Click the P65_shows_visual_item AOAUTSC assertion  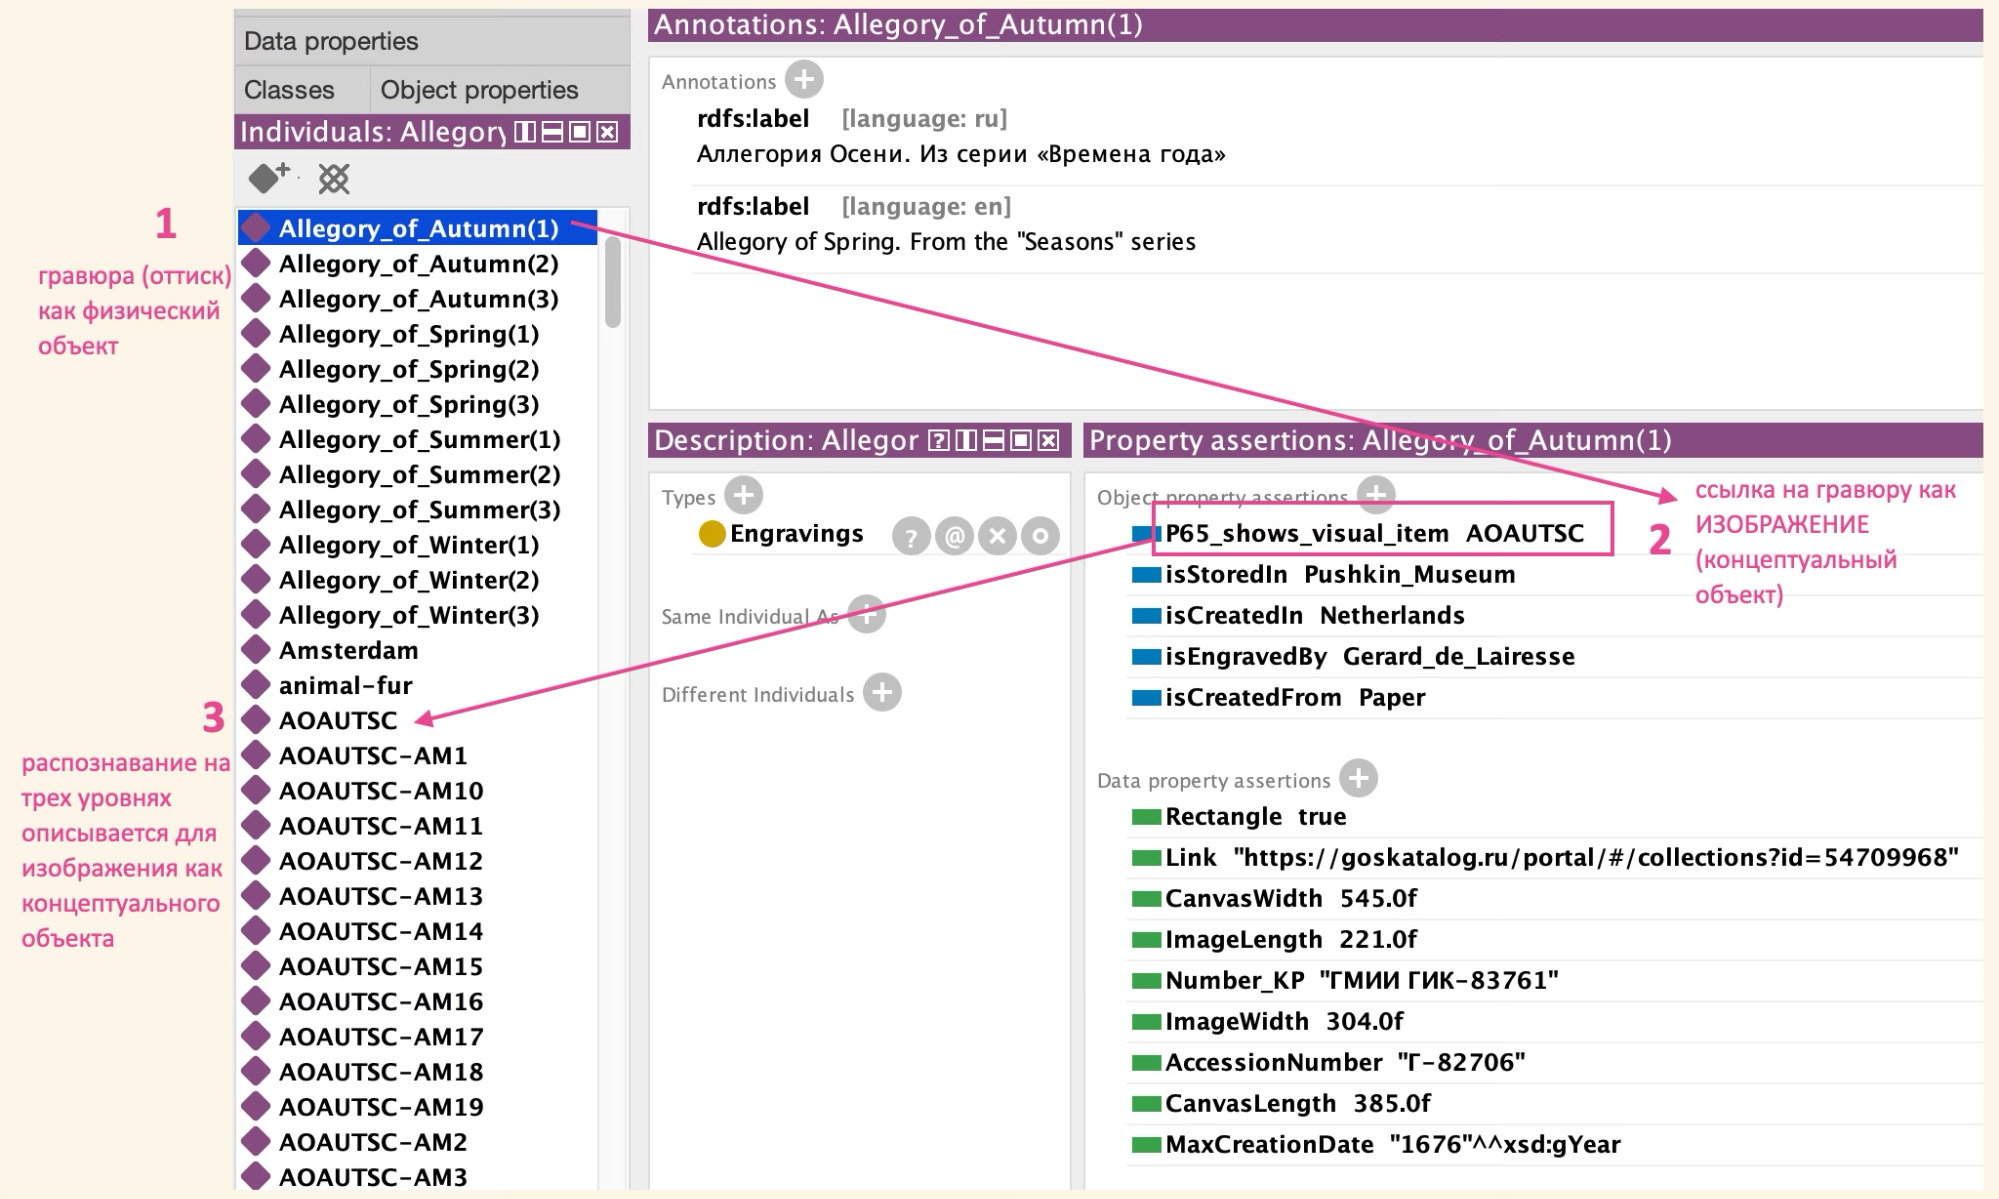[x=1374, y=533]
